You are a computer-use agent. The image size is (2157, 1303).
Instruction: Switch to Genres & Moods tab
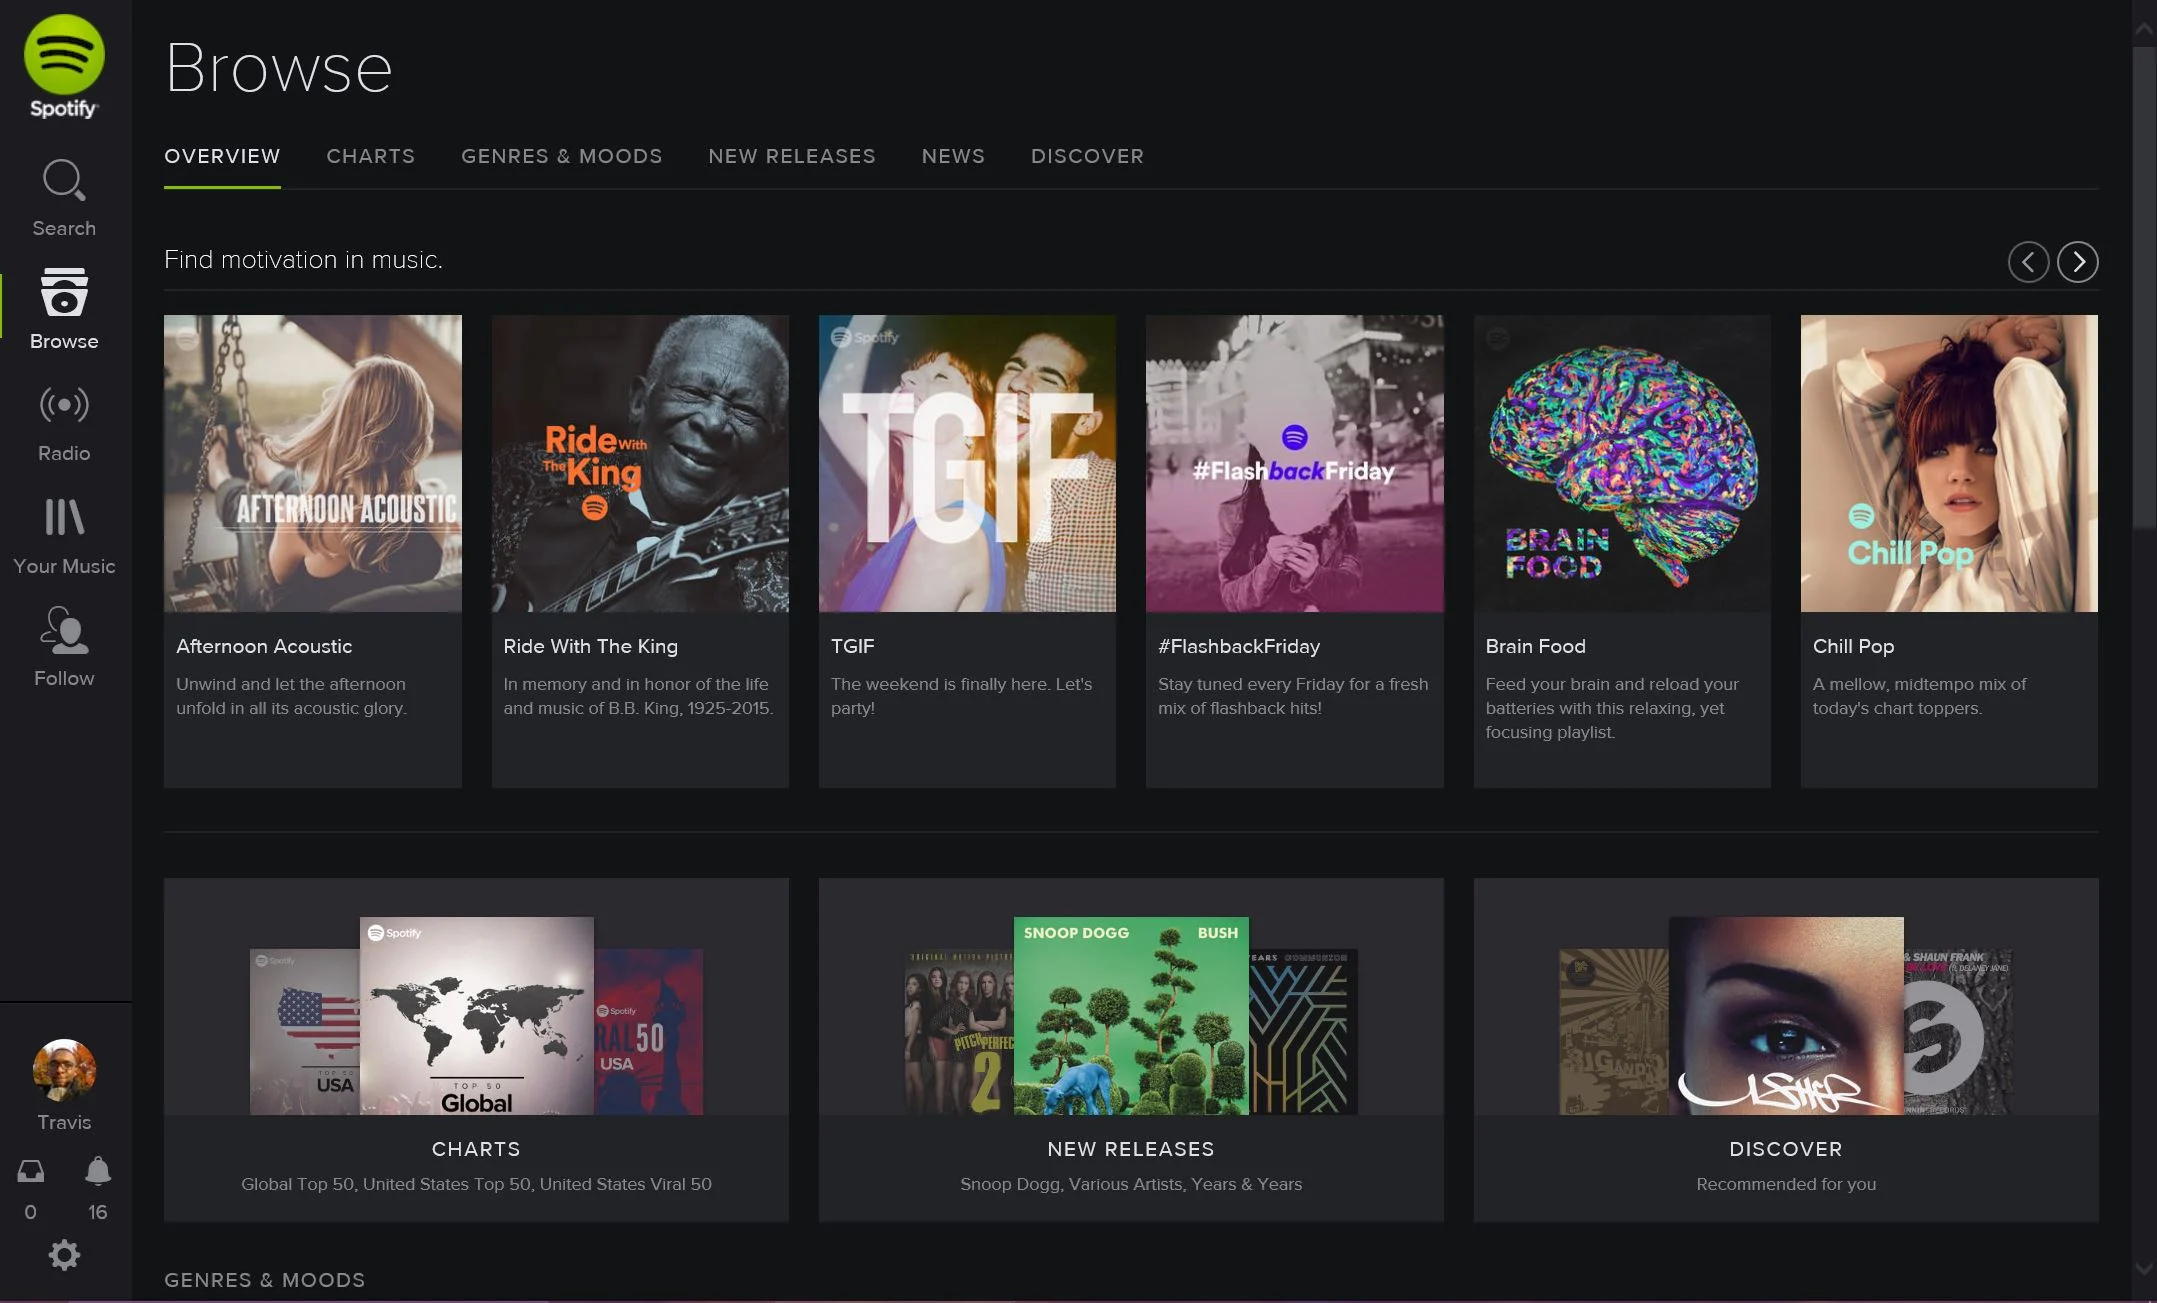(x=561, y=156)
